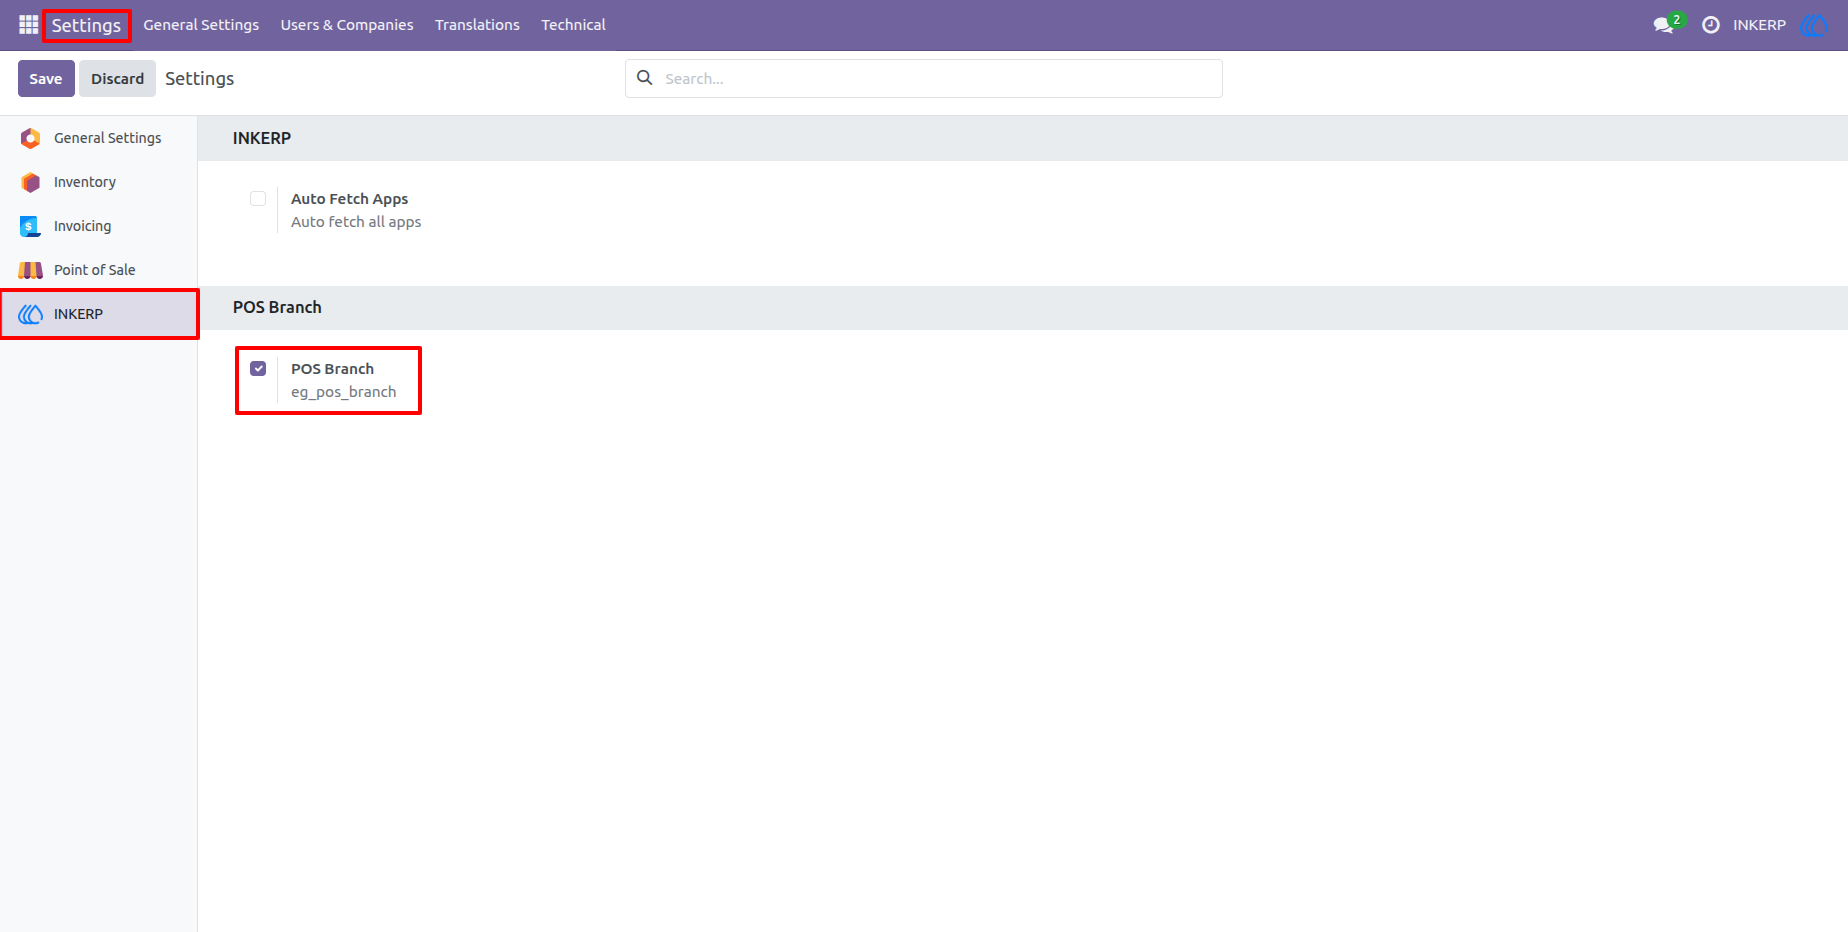The width and height of the screenshot is (1848, 932).
Task: Uncheck the POS Branch checkbox
Action: [x=258, y=368]
